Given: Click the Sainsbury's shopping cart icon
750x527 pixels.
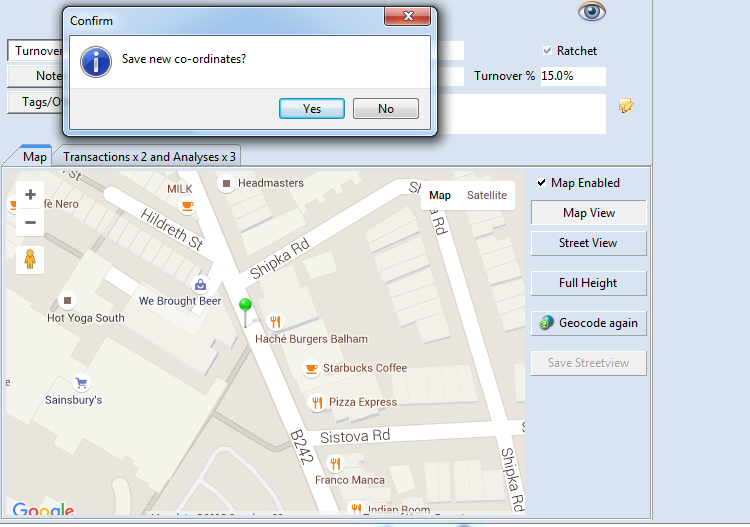Looking at the screenshot, I should 81,383.
